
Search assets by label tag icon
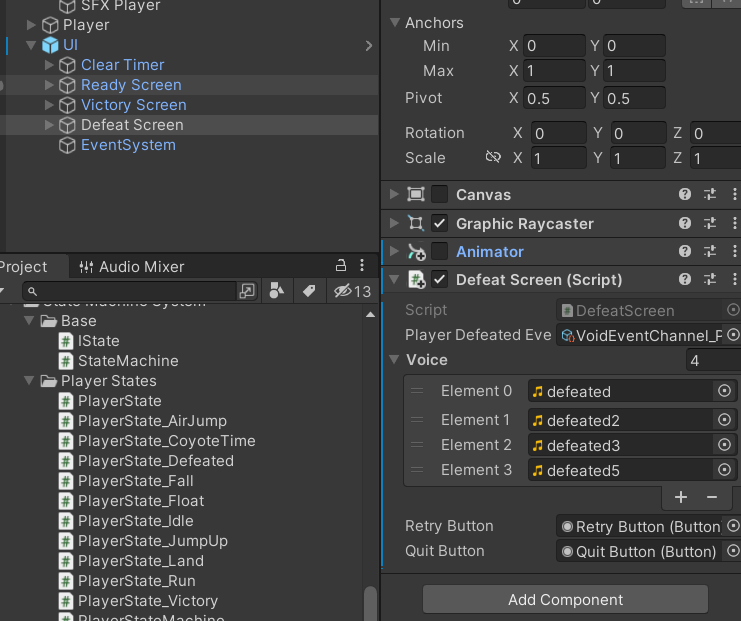(309, 291)
